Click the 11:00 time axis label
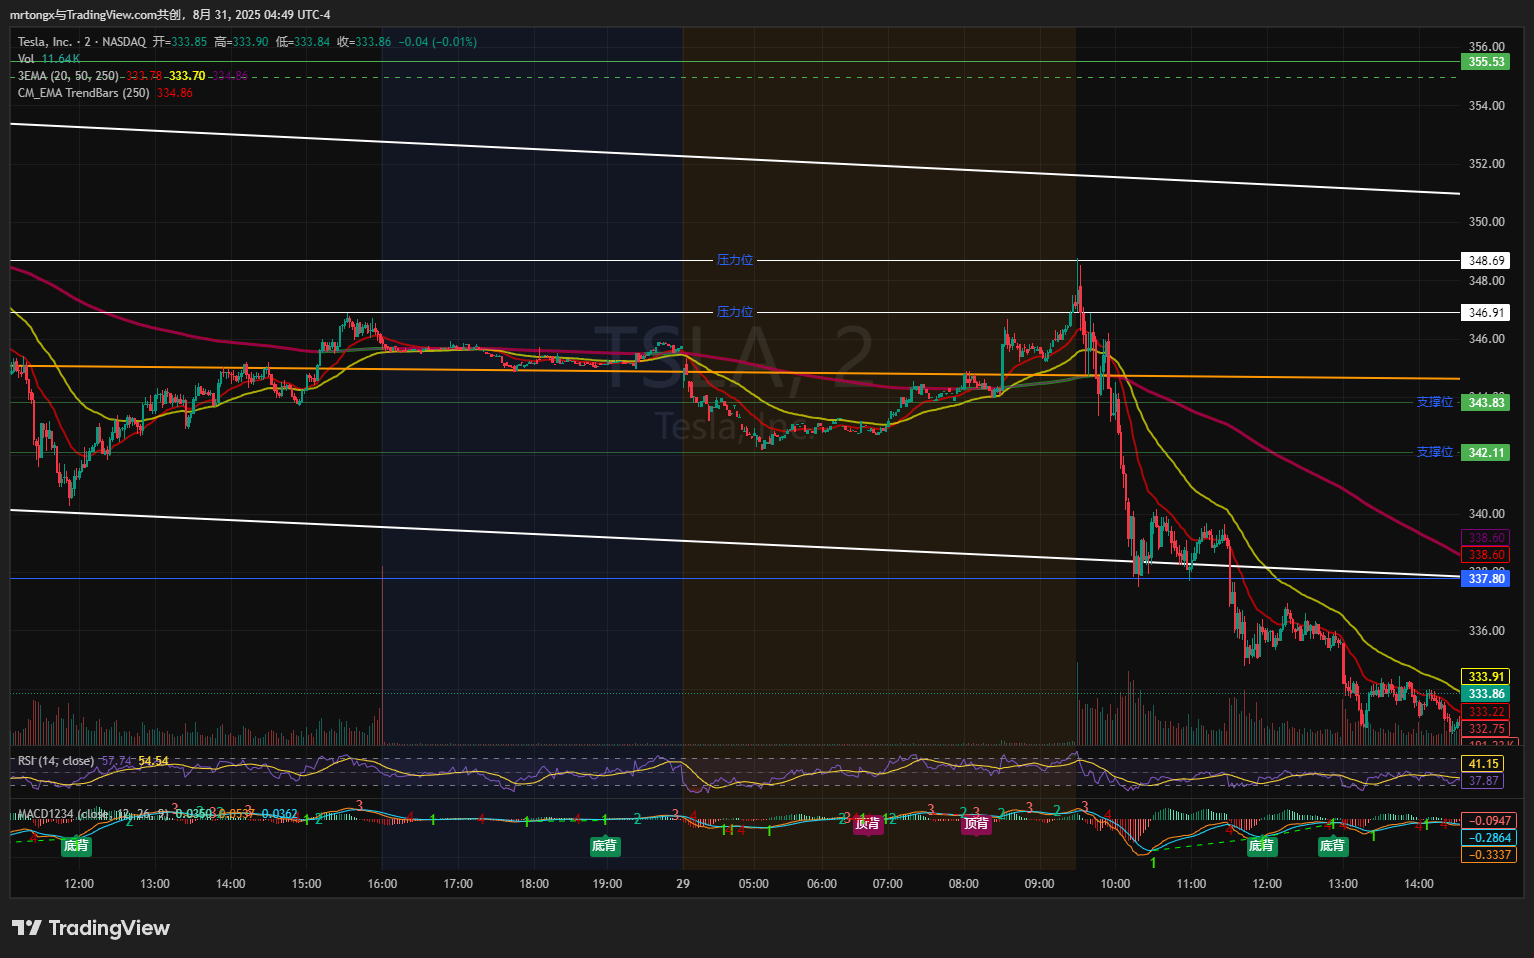 pos(1191,884)
